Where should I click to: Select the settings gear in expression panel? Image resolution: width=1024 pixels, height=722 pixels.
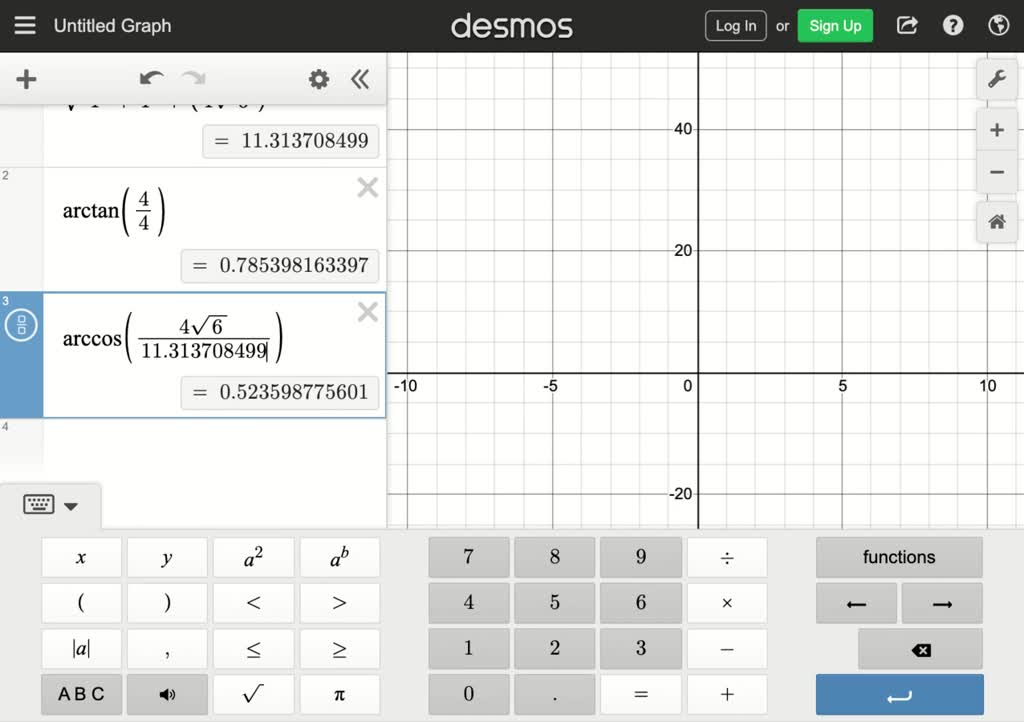pos(318,79)
